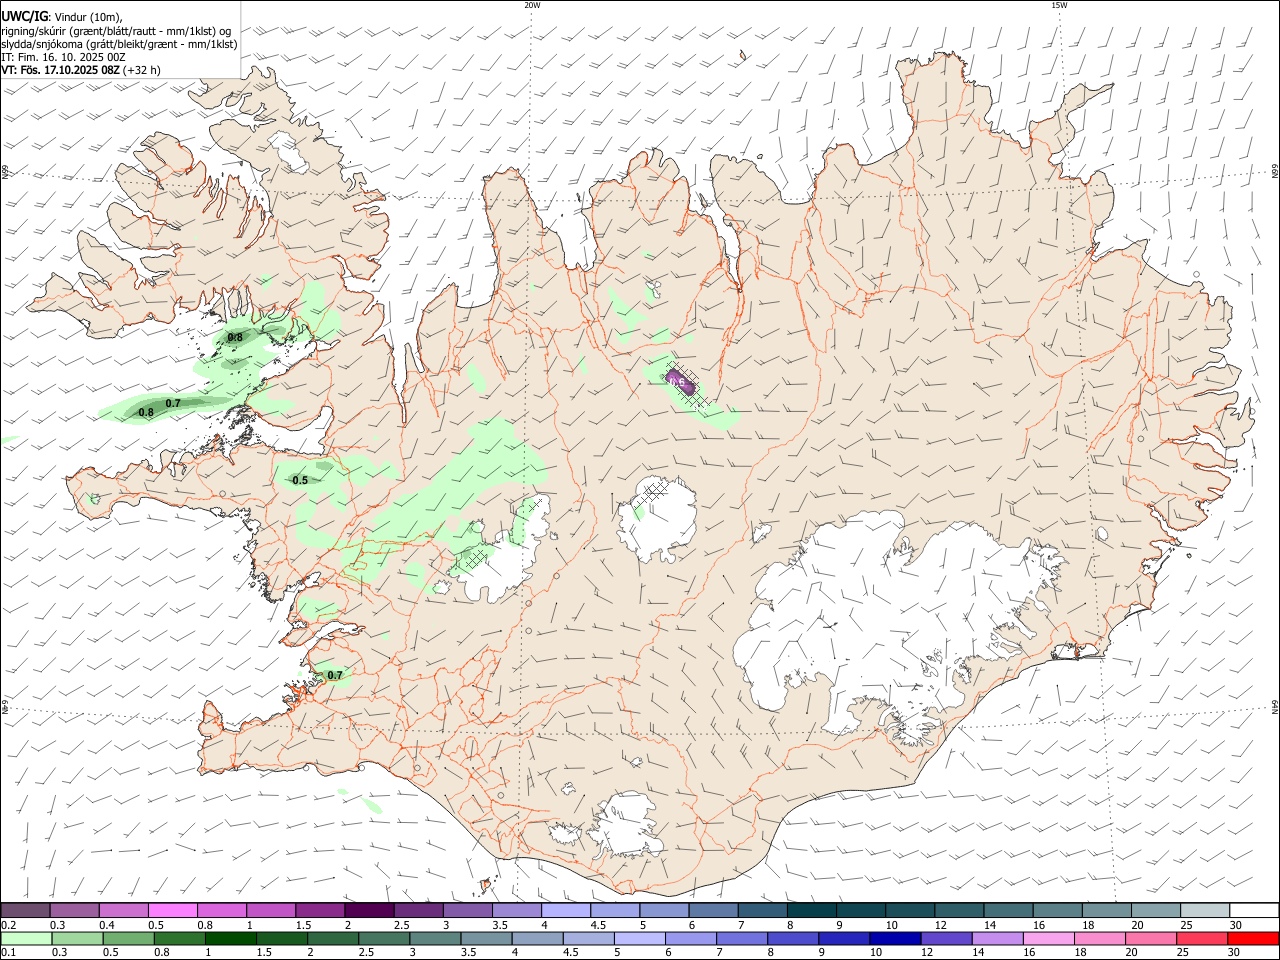Click the bright pink swatch between 0.5 and 0.8
The image size is (1280, 960).
point(172,910)
